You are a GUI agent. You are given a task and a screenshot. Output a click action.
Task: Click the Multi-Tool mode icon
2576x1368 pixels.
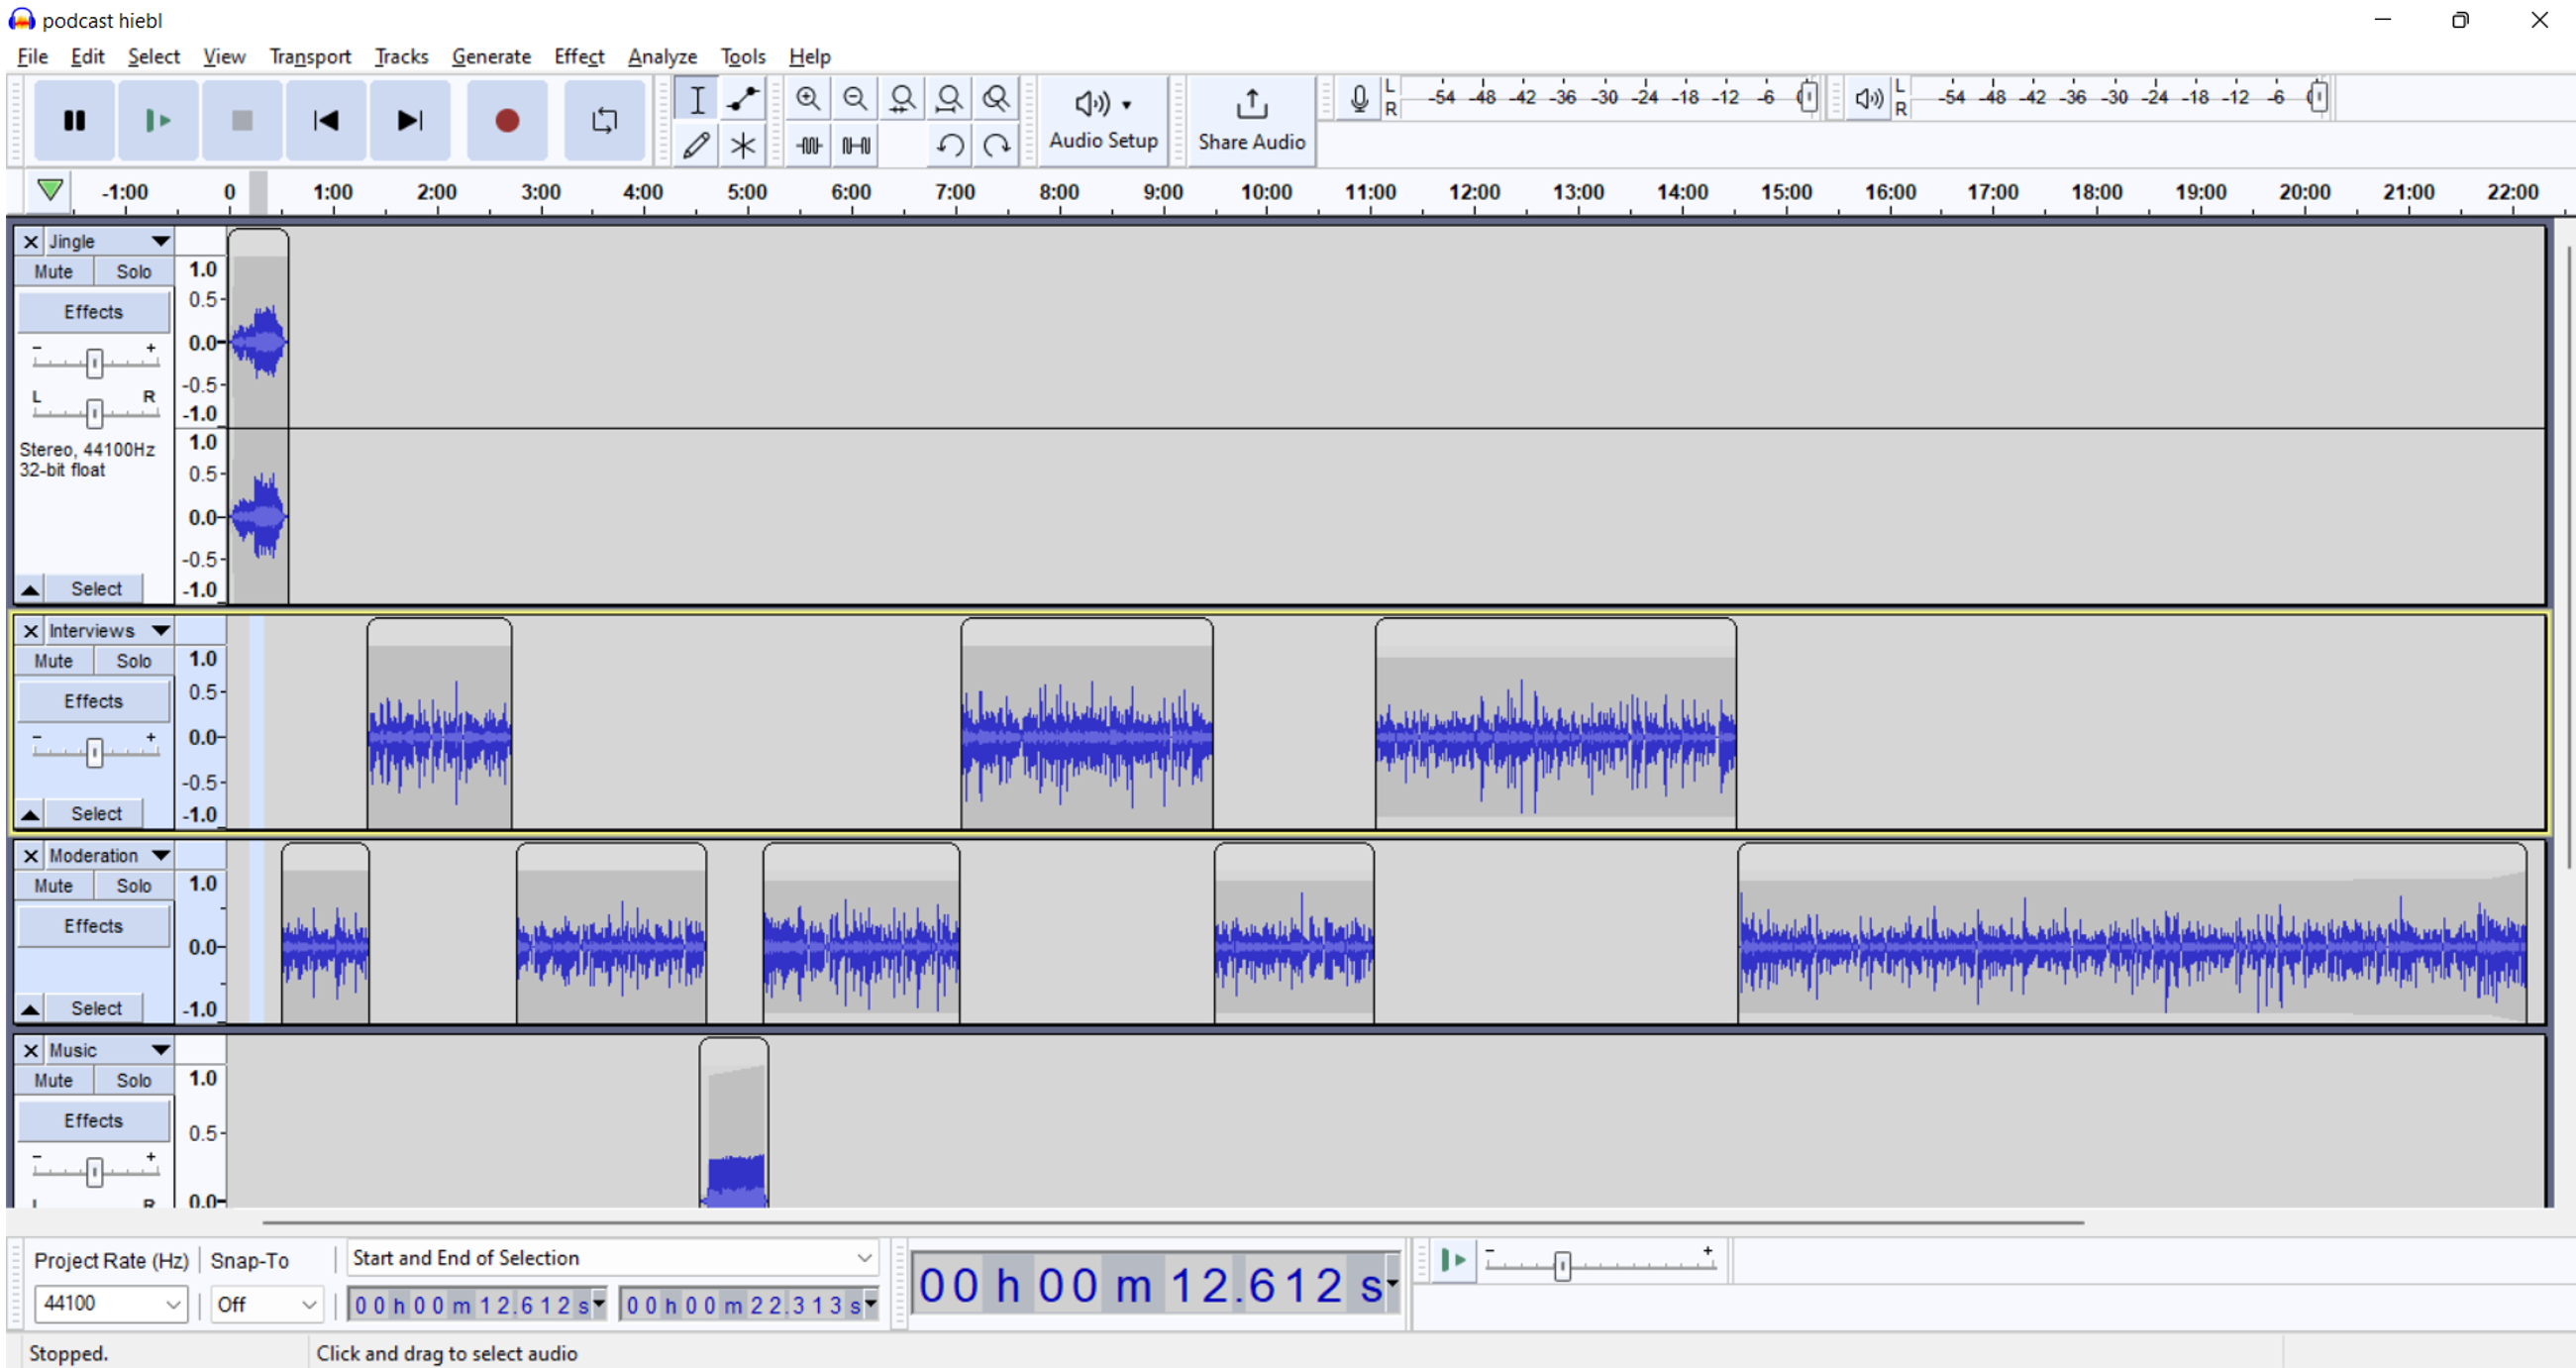coord(743,143)
